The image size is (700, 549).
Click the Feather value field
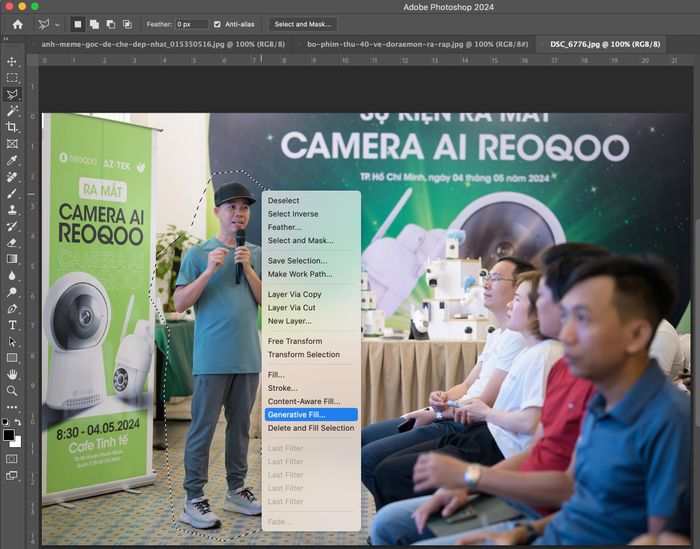click(192, 24)
